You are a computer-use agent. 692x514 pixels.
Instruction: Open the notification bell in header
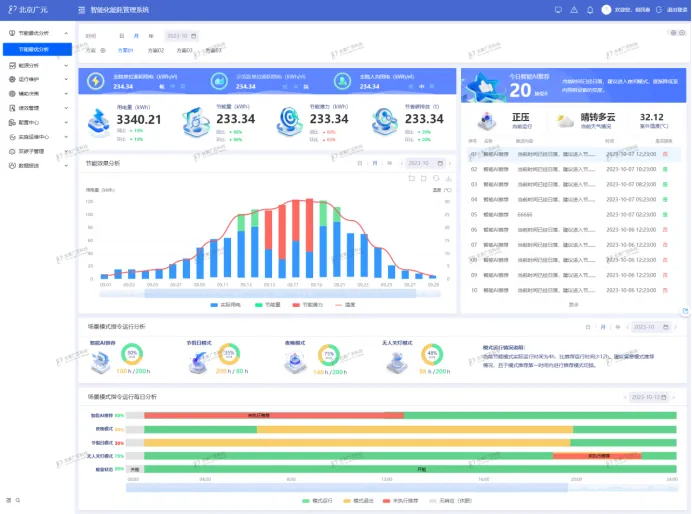[590, 9]
